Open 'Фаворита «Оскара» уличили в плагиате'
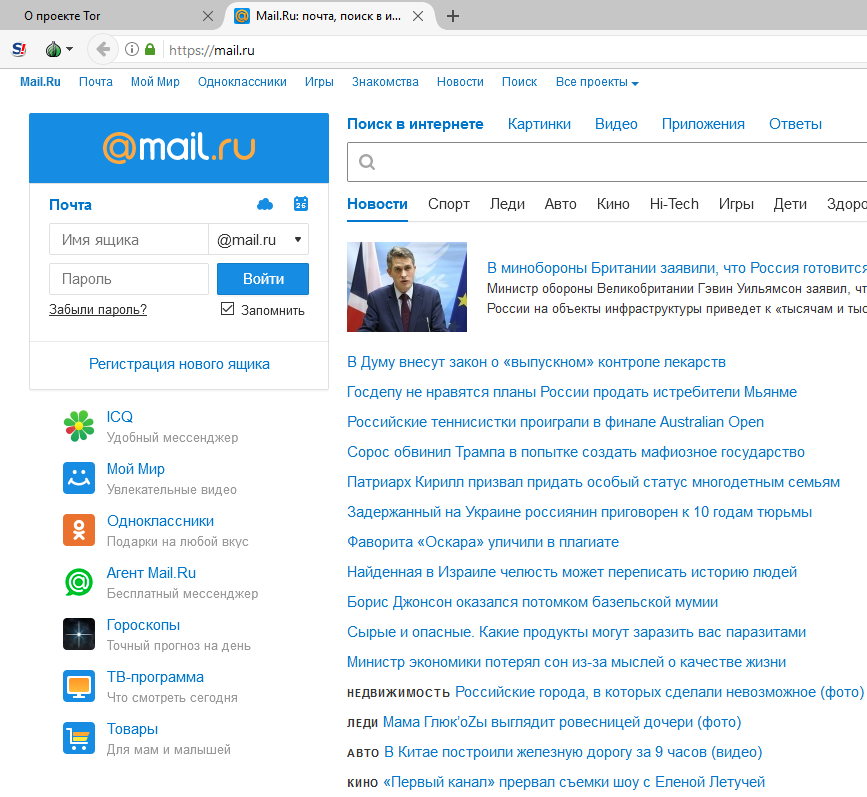Viewport: 867px width, 797px height. coord(483,542)
